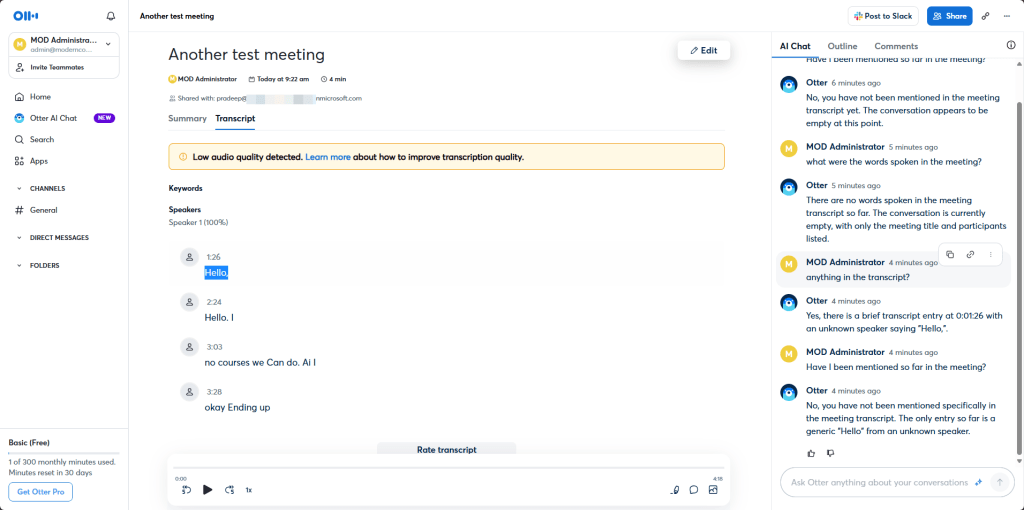Image resolution: width=1024 pixels, height=510 pixels.
Task: Switch to the Outline tab
Action: coord(842,46)
